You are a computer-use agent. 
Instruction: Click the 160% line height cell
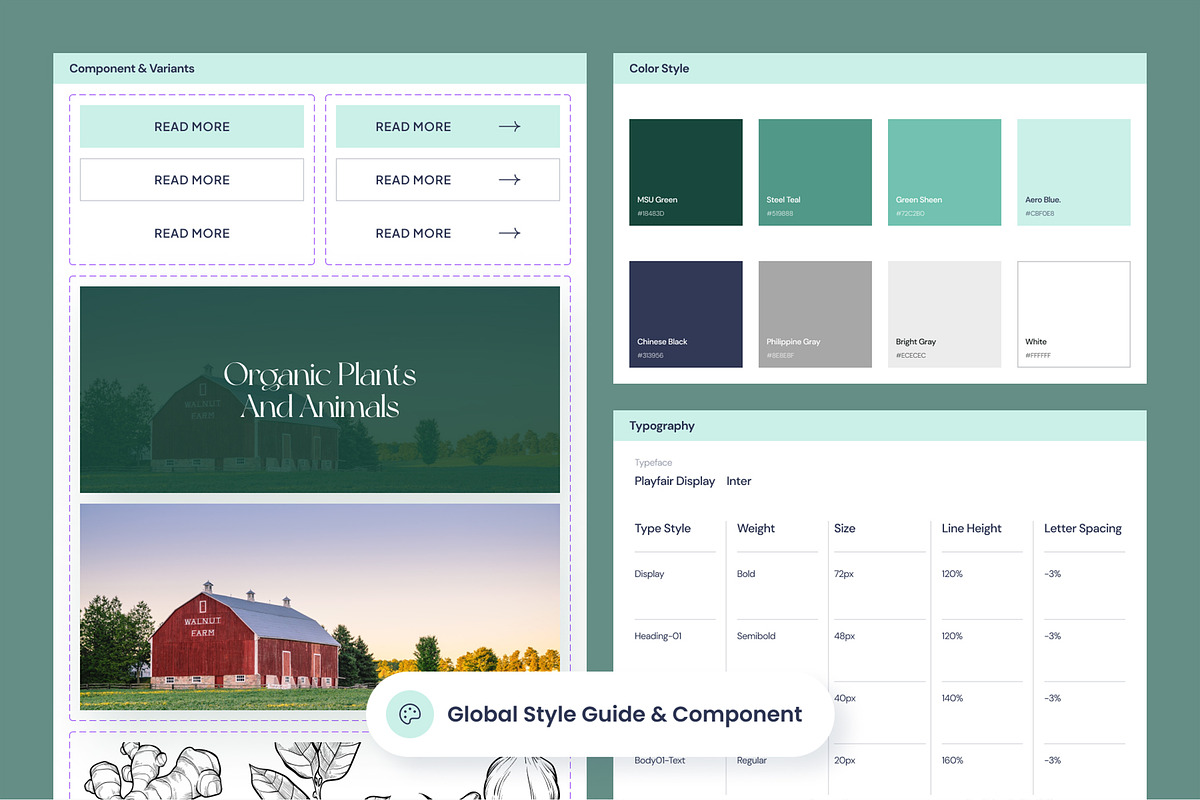952,760
